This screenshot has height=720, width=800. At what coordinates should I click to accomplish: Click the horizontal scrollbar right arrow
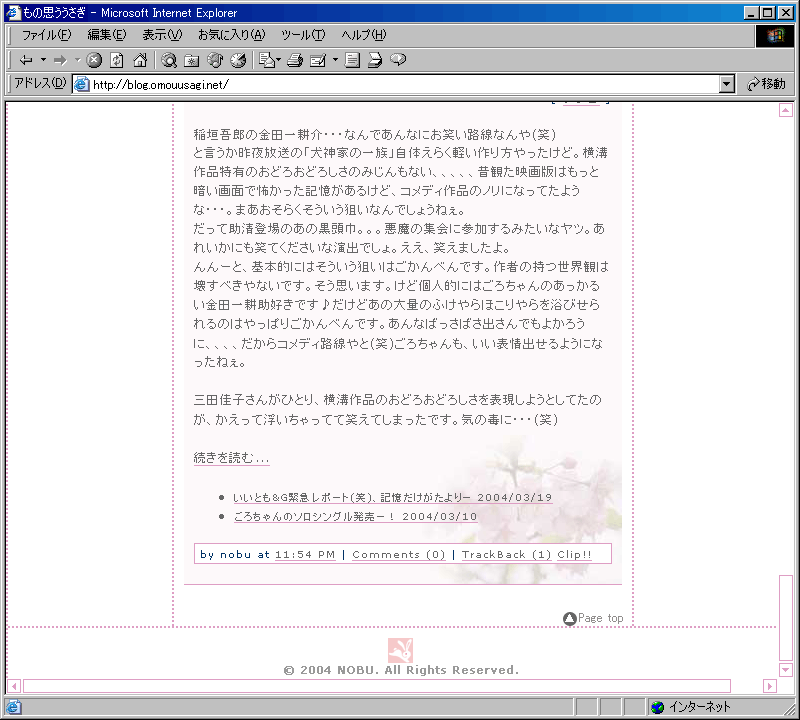(x=770, y=686)
